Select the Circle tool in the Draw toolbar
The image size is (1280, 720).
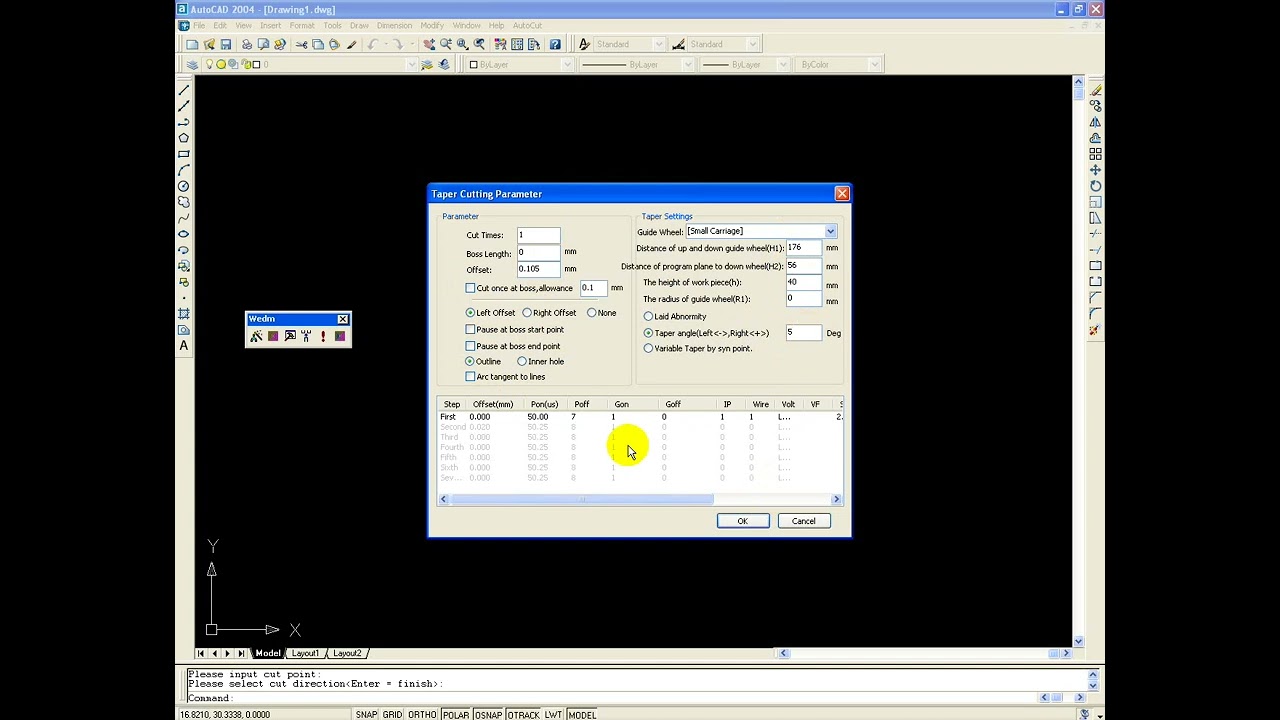point(184,186)
